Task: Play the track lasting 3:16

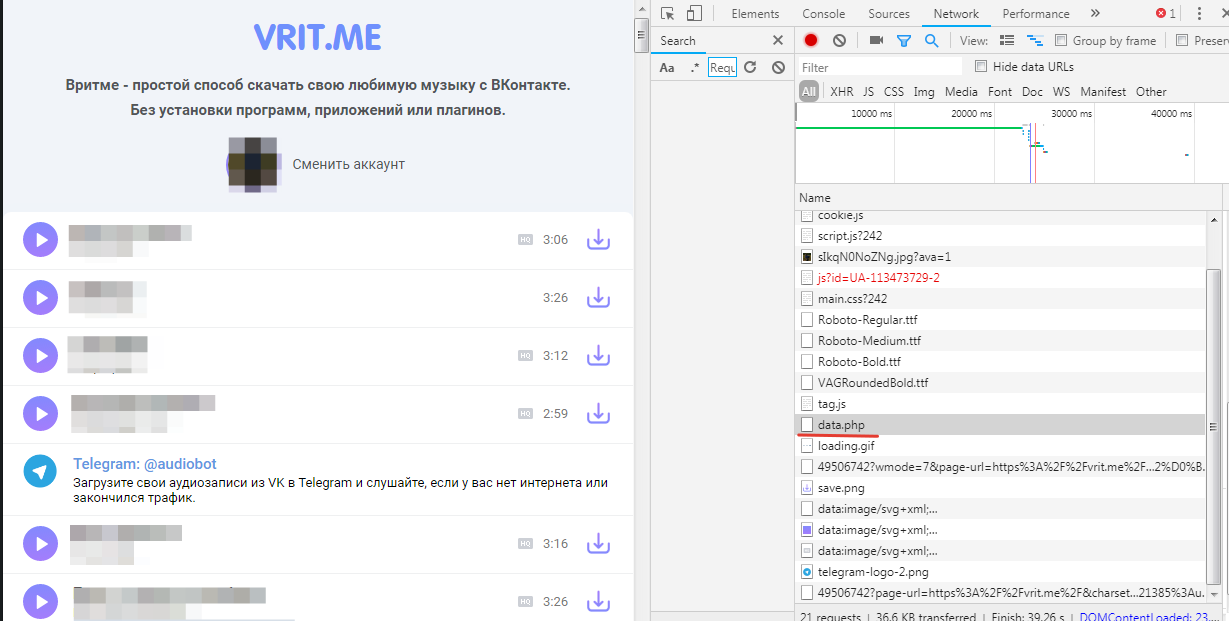Action: click(x=41, y=544)
